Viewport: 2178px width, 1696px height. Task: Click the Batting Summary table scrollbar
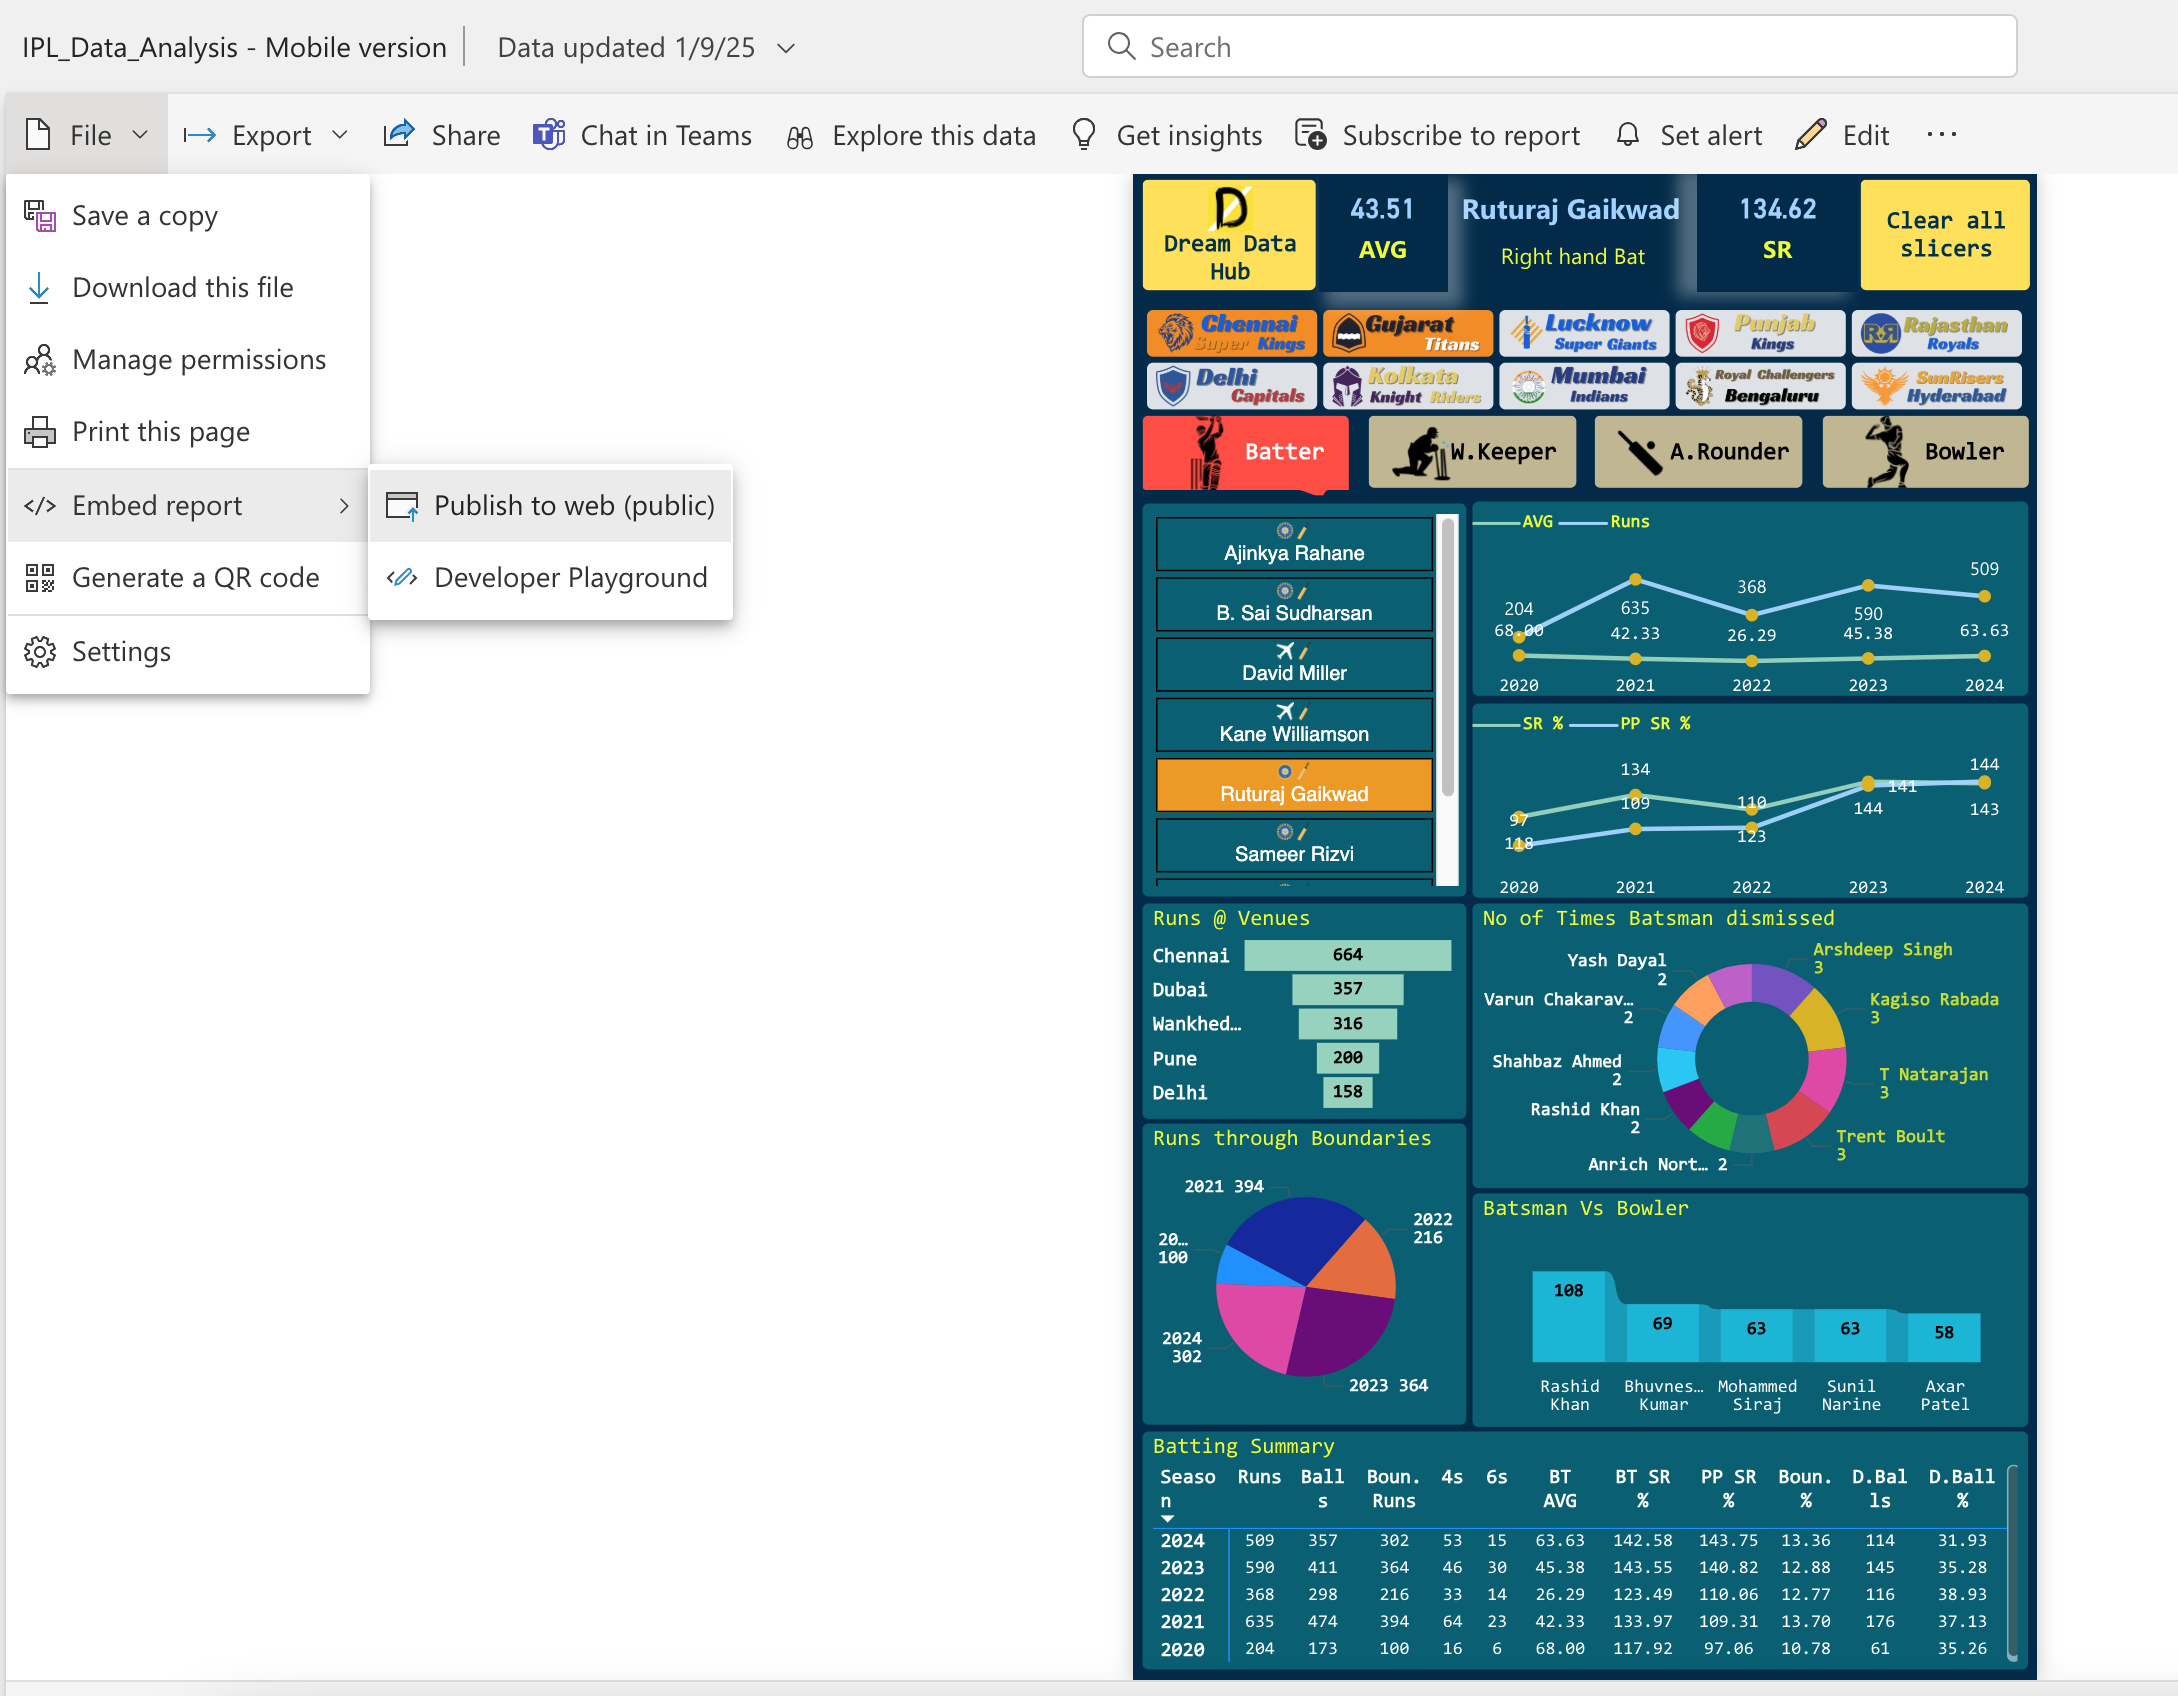(x=2012, y=1564)
